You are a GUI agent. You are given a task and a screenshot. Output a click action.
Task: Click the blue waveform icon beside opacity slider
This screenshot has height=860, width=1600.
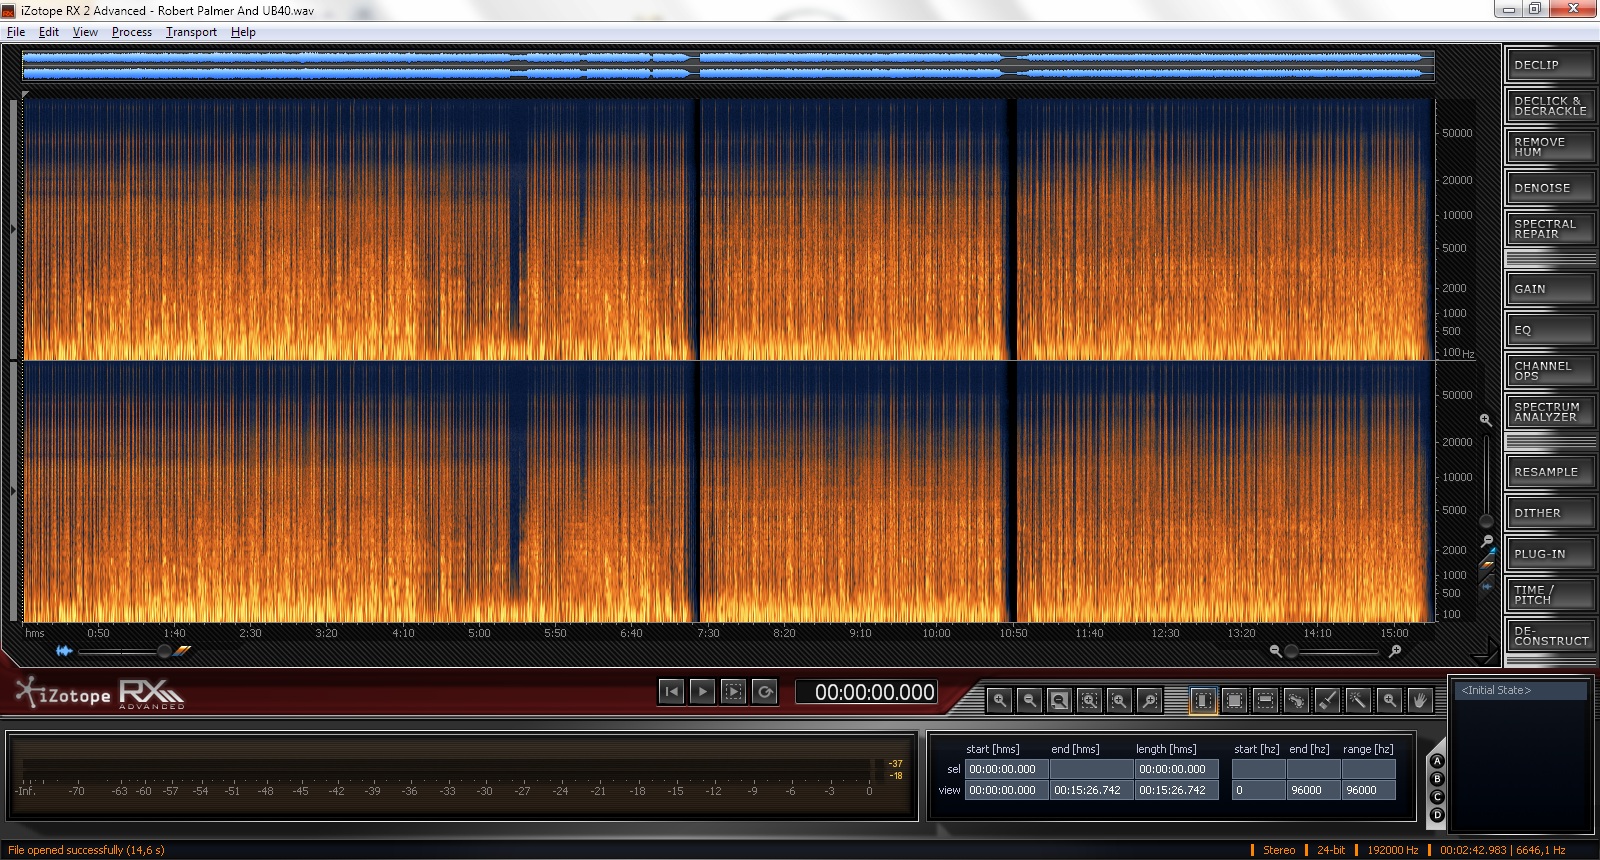click(64, 651)
